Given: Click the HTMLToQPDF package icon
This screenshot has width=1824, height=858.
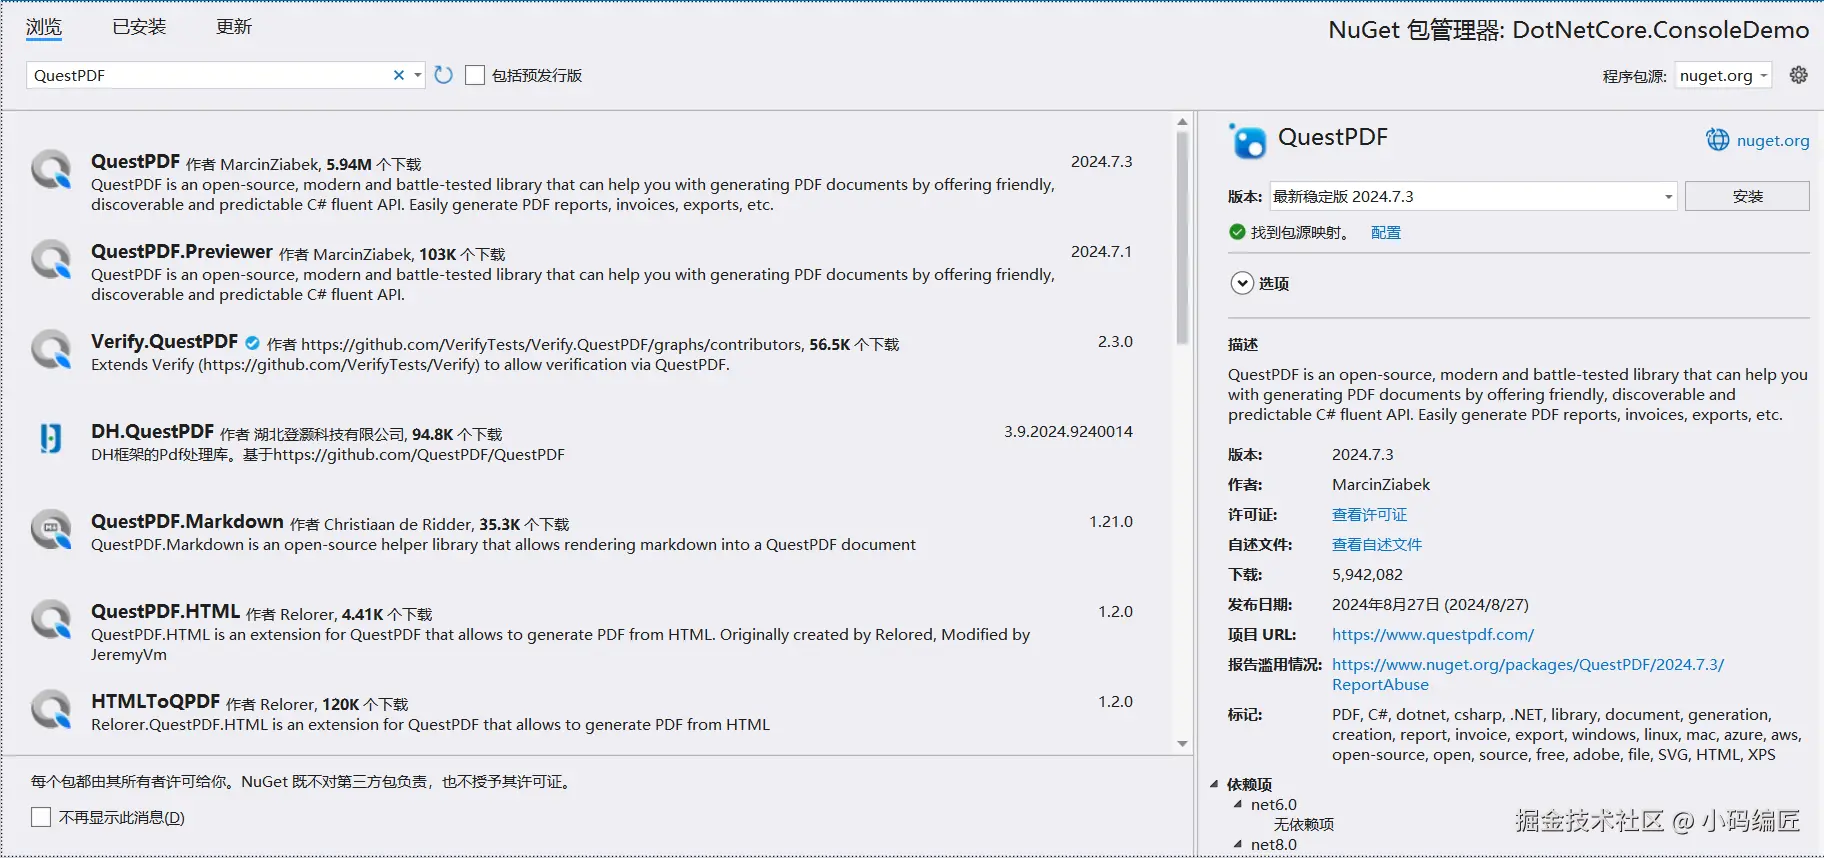Looking at the screenshot, I should coord(51,709).
